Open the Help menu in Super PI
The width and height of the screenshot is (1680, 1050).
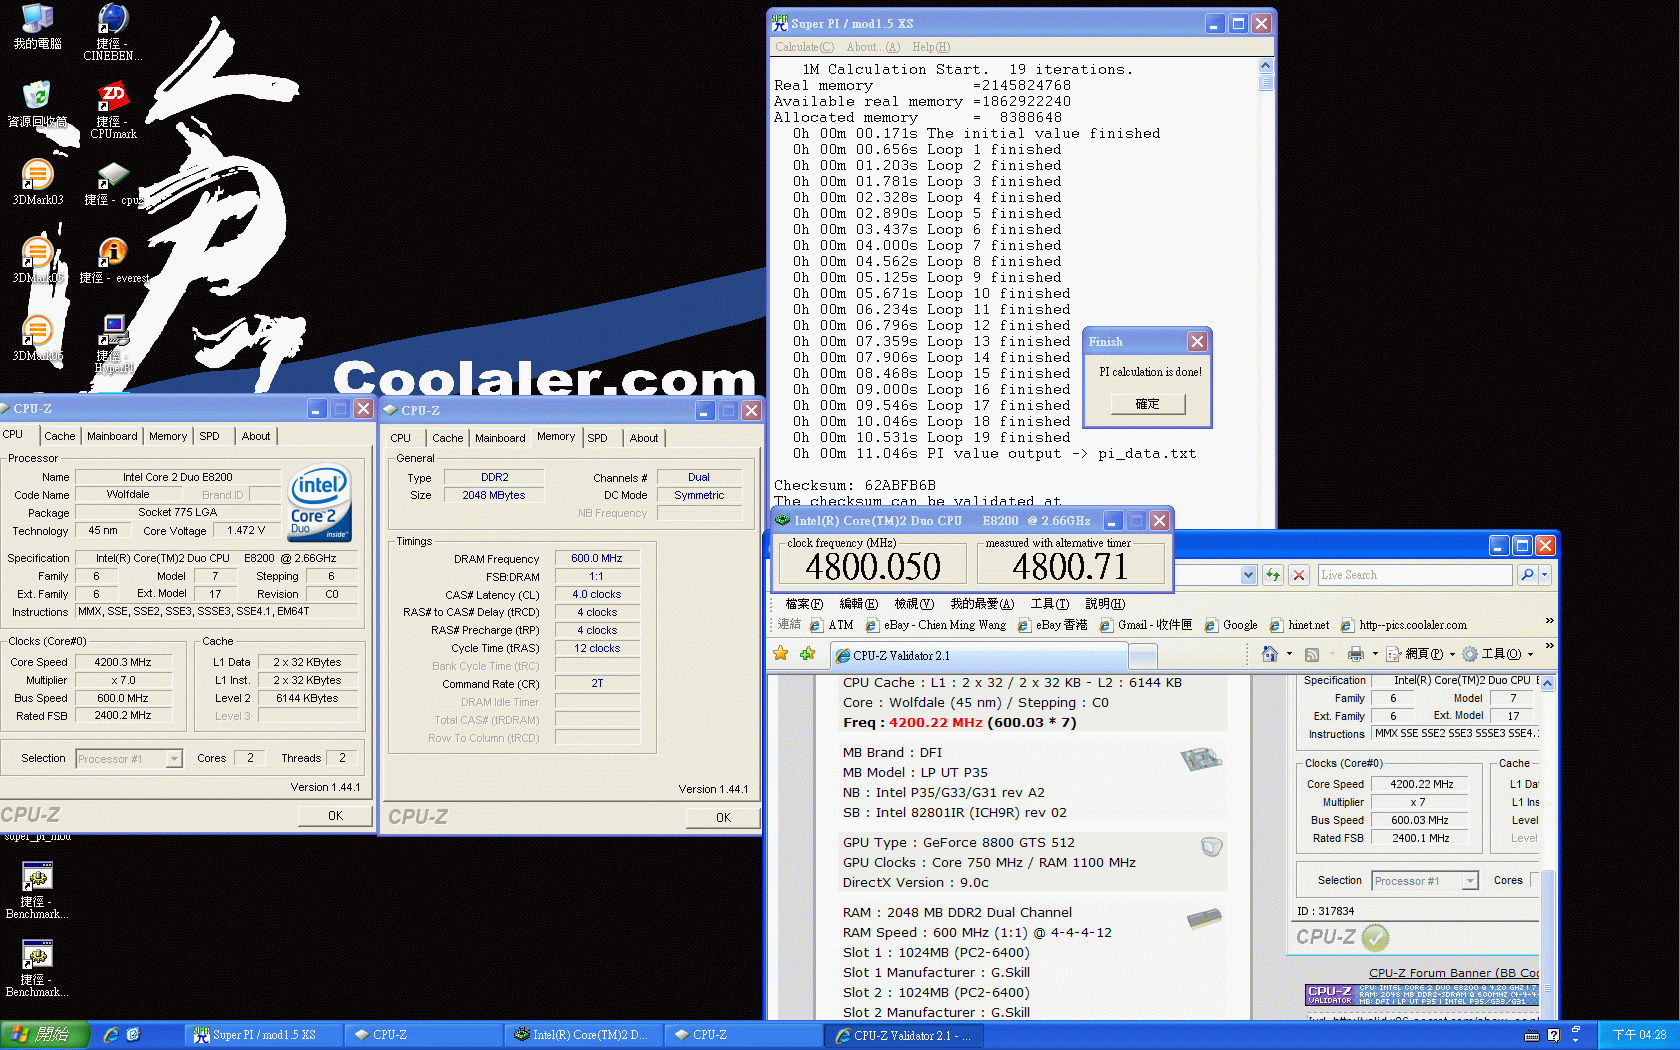931,47
